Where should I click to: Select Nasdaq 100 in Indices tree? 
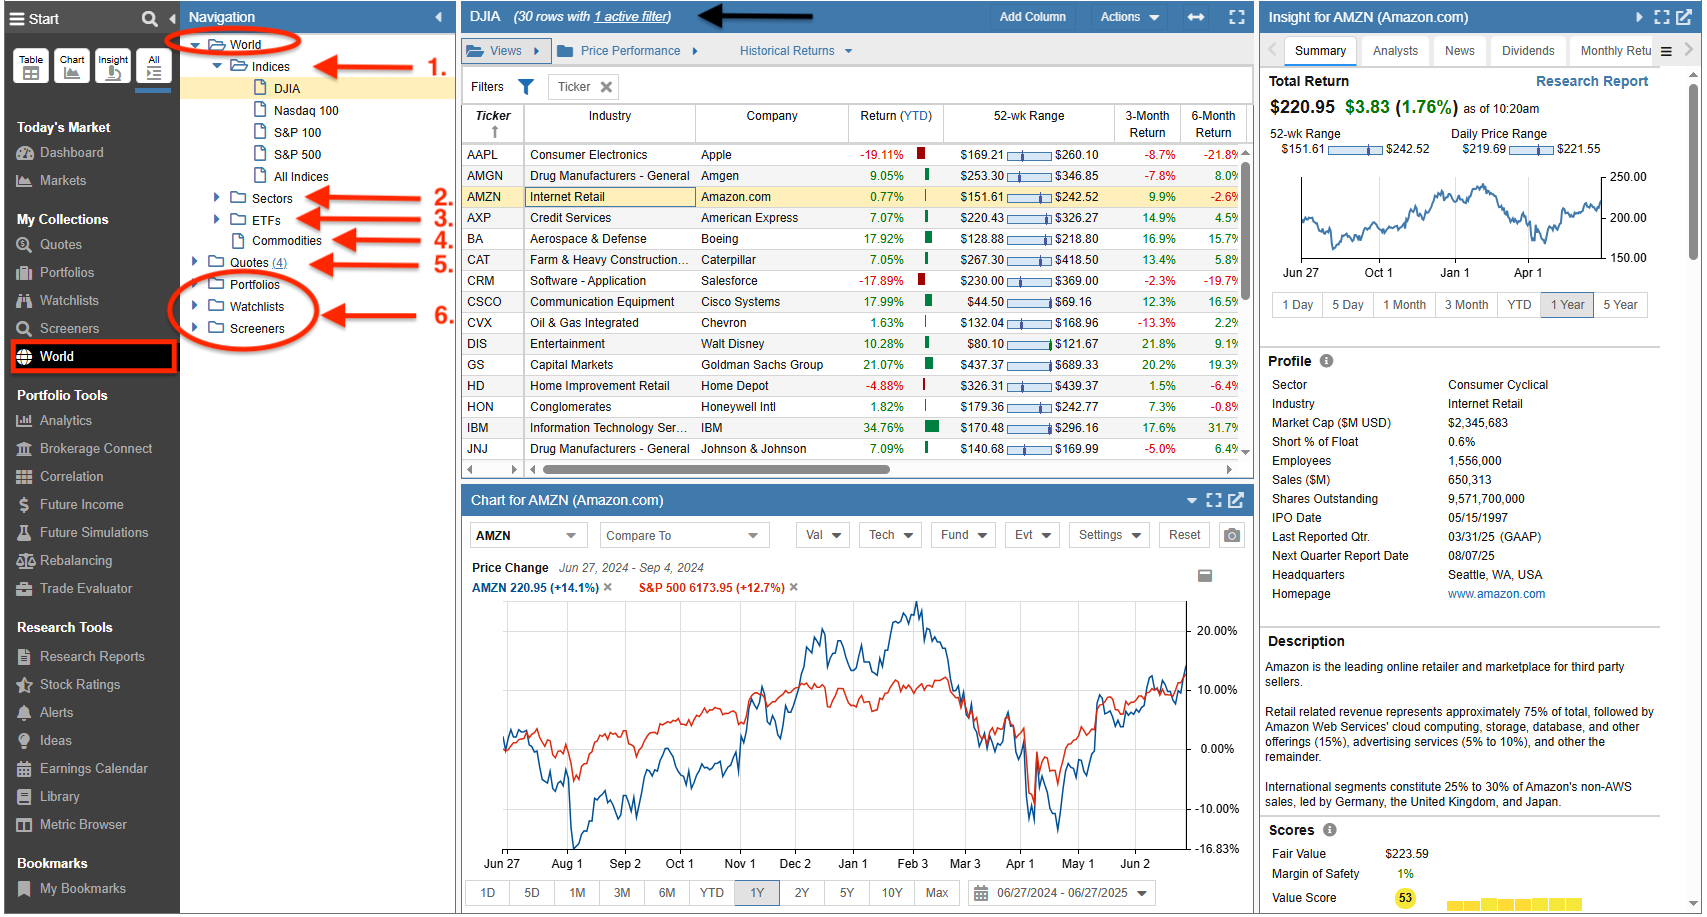306,111
